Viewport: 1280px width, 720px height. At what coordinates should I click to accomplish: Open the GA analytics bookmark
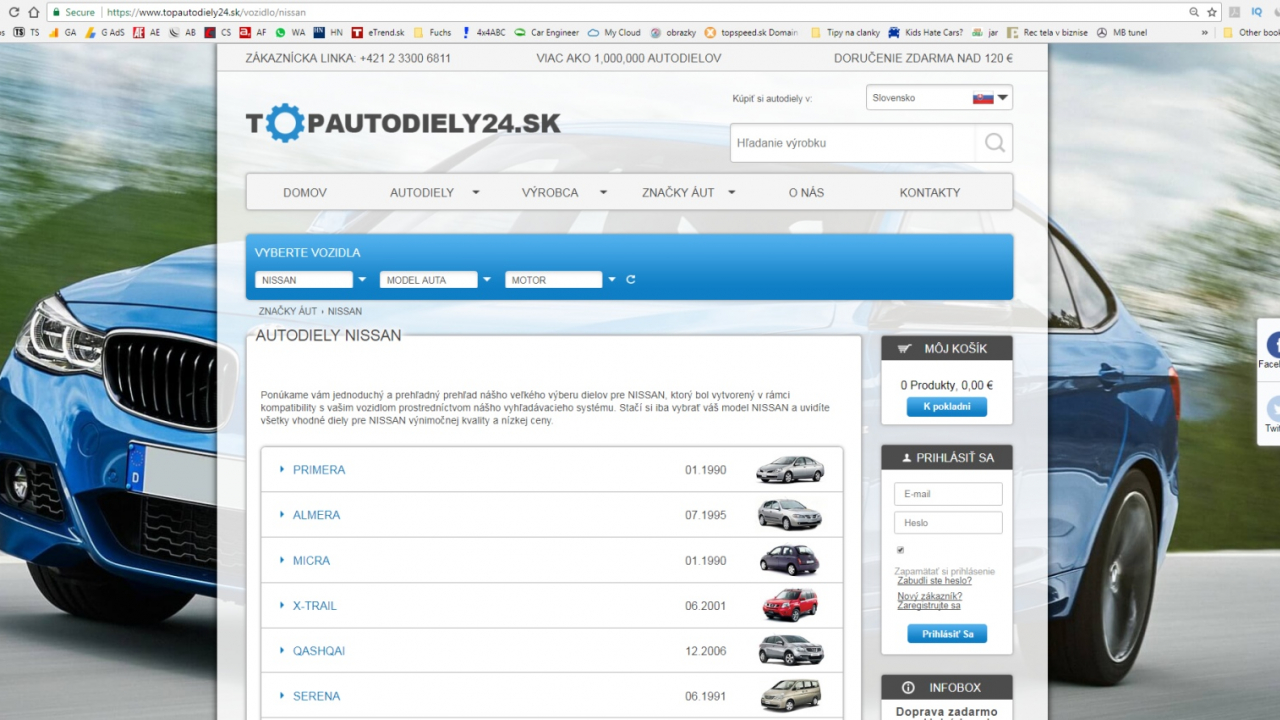point(63,32)
